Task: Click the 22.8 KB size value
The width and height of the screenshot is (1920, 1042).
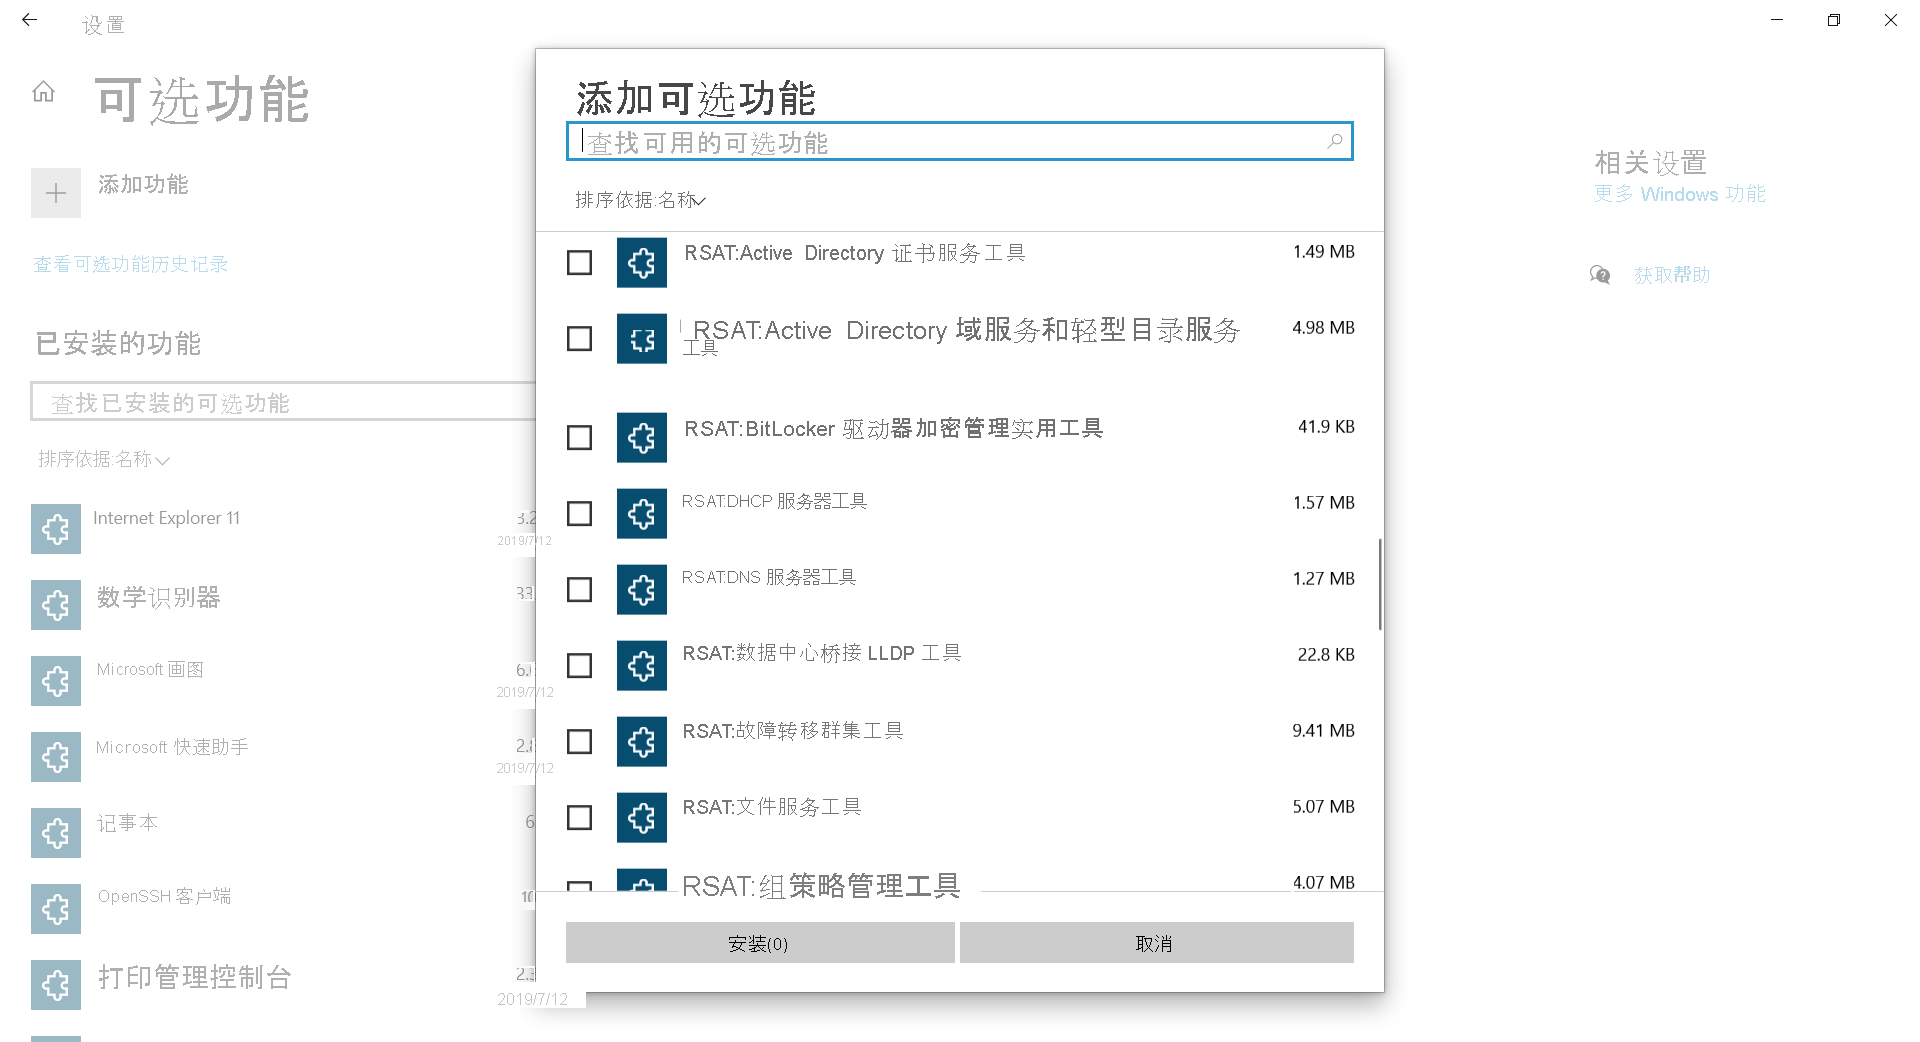Action: pos(1326,655)
